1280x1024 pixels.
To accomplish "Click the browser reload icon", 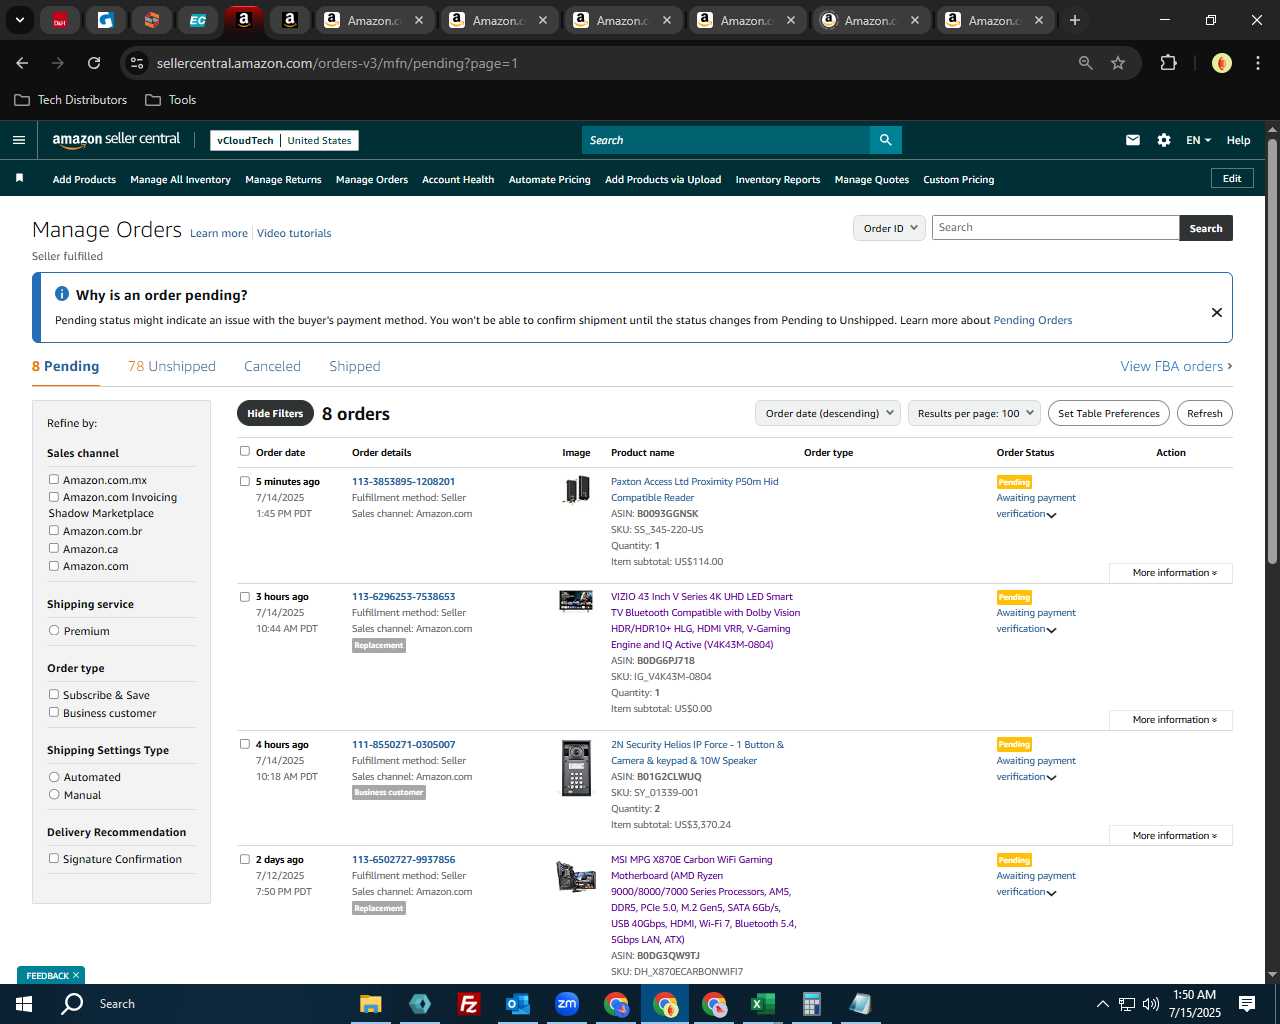I will point(94,63).
